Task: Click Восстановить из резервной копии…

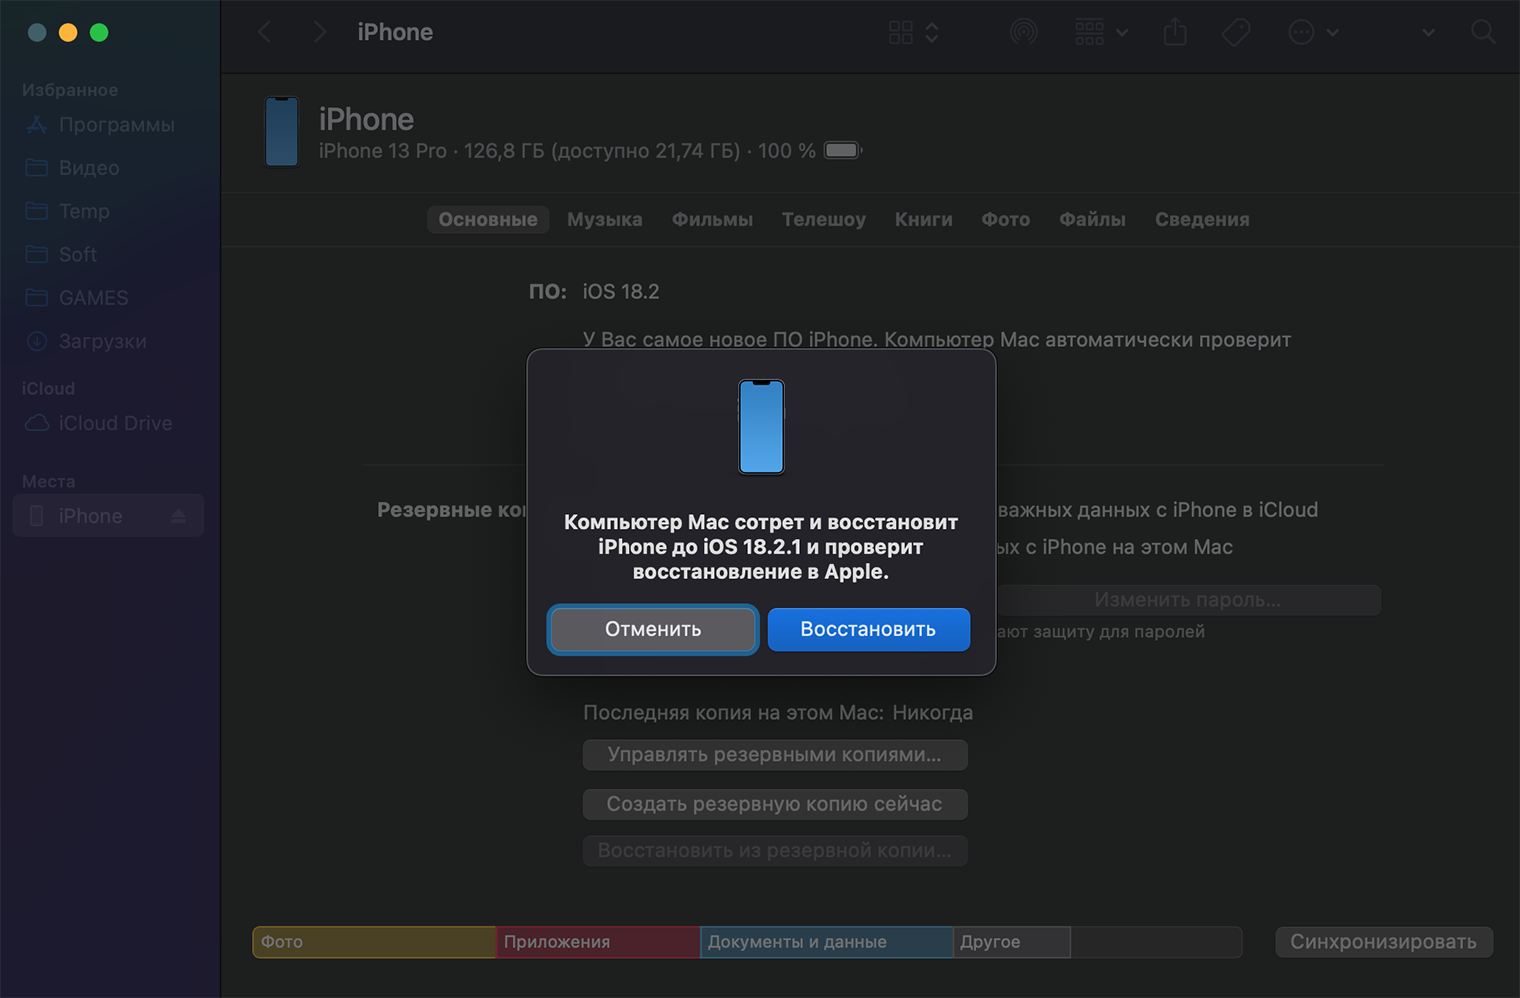Action: pyautogui.click(x=775, y=851)
